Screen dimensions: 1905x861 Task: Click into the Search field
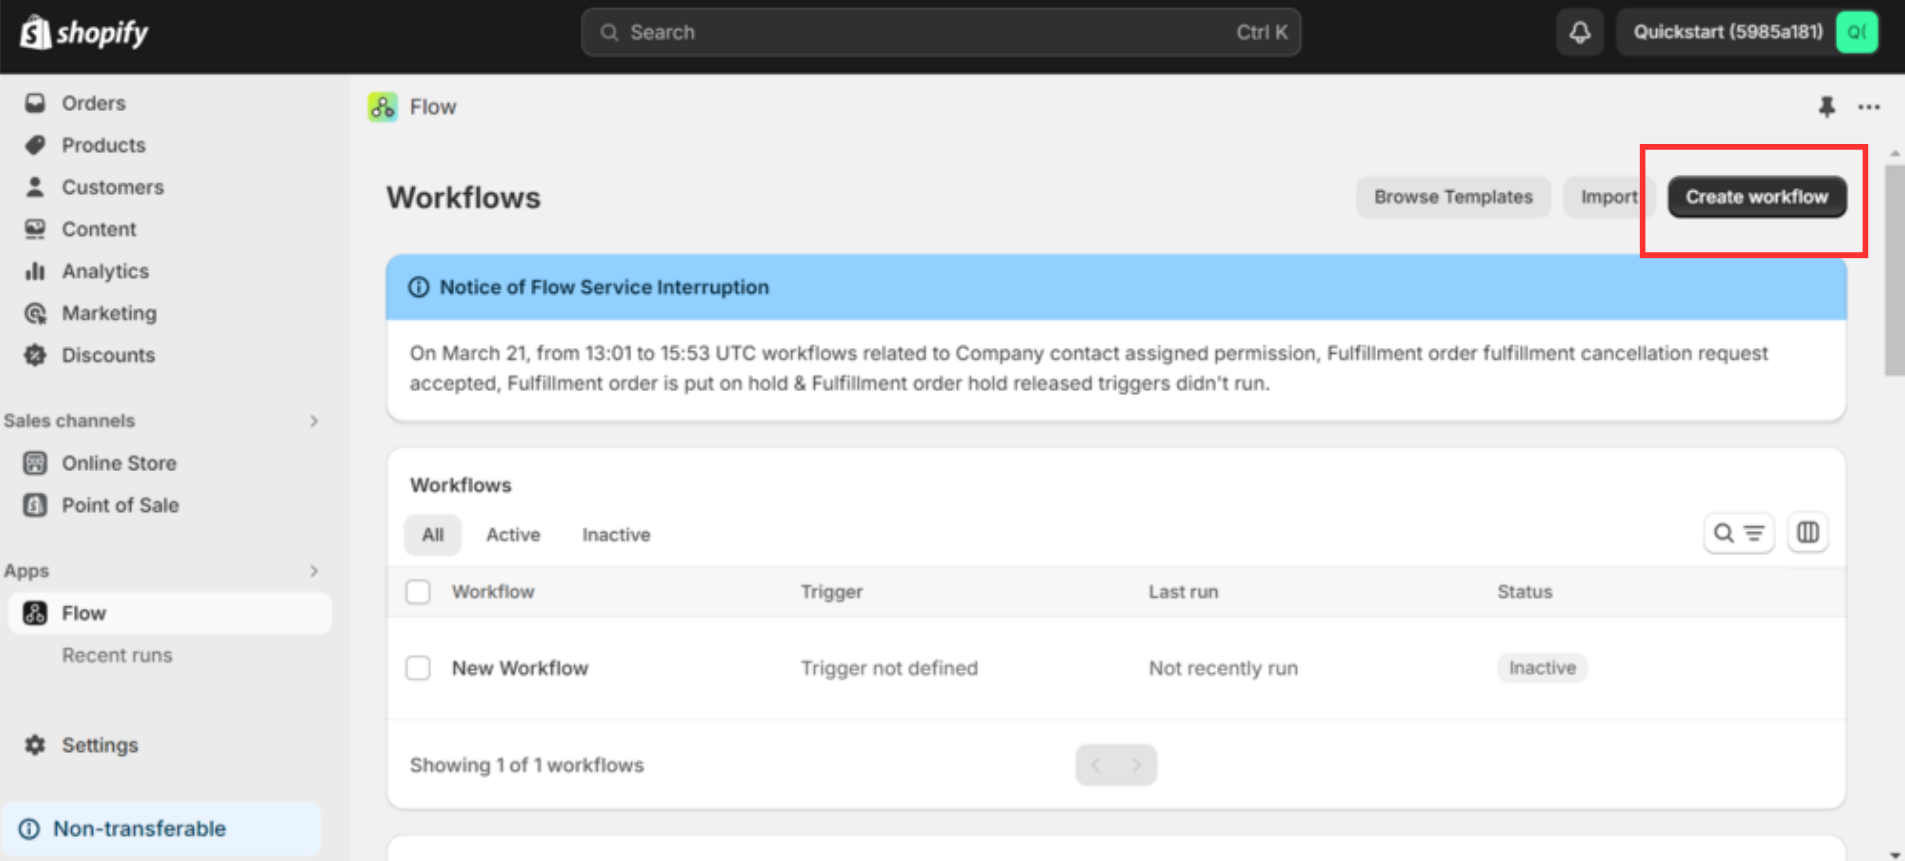[x=941, y=32]
